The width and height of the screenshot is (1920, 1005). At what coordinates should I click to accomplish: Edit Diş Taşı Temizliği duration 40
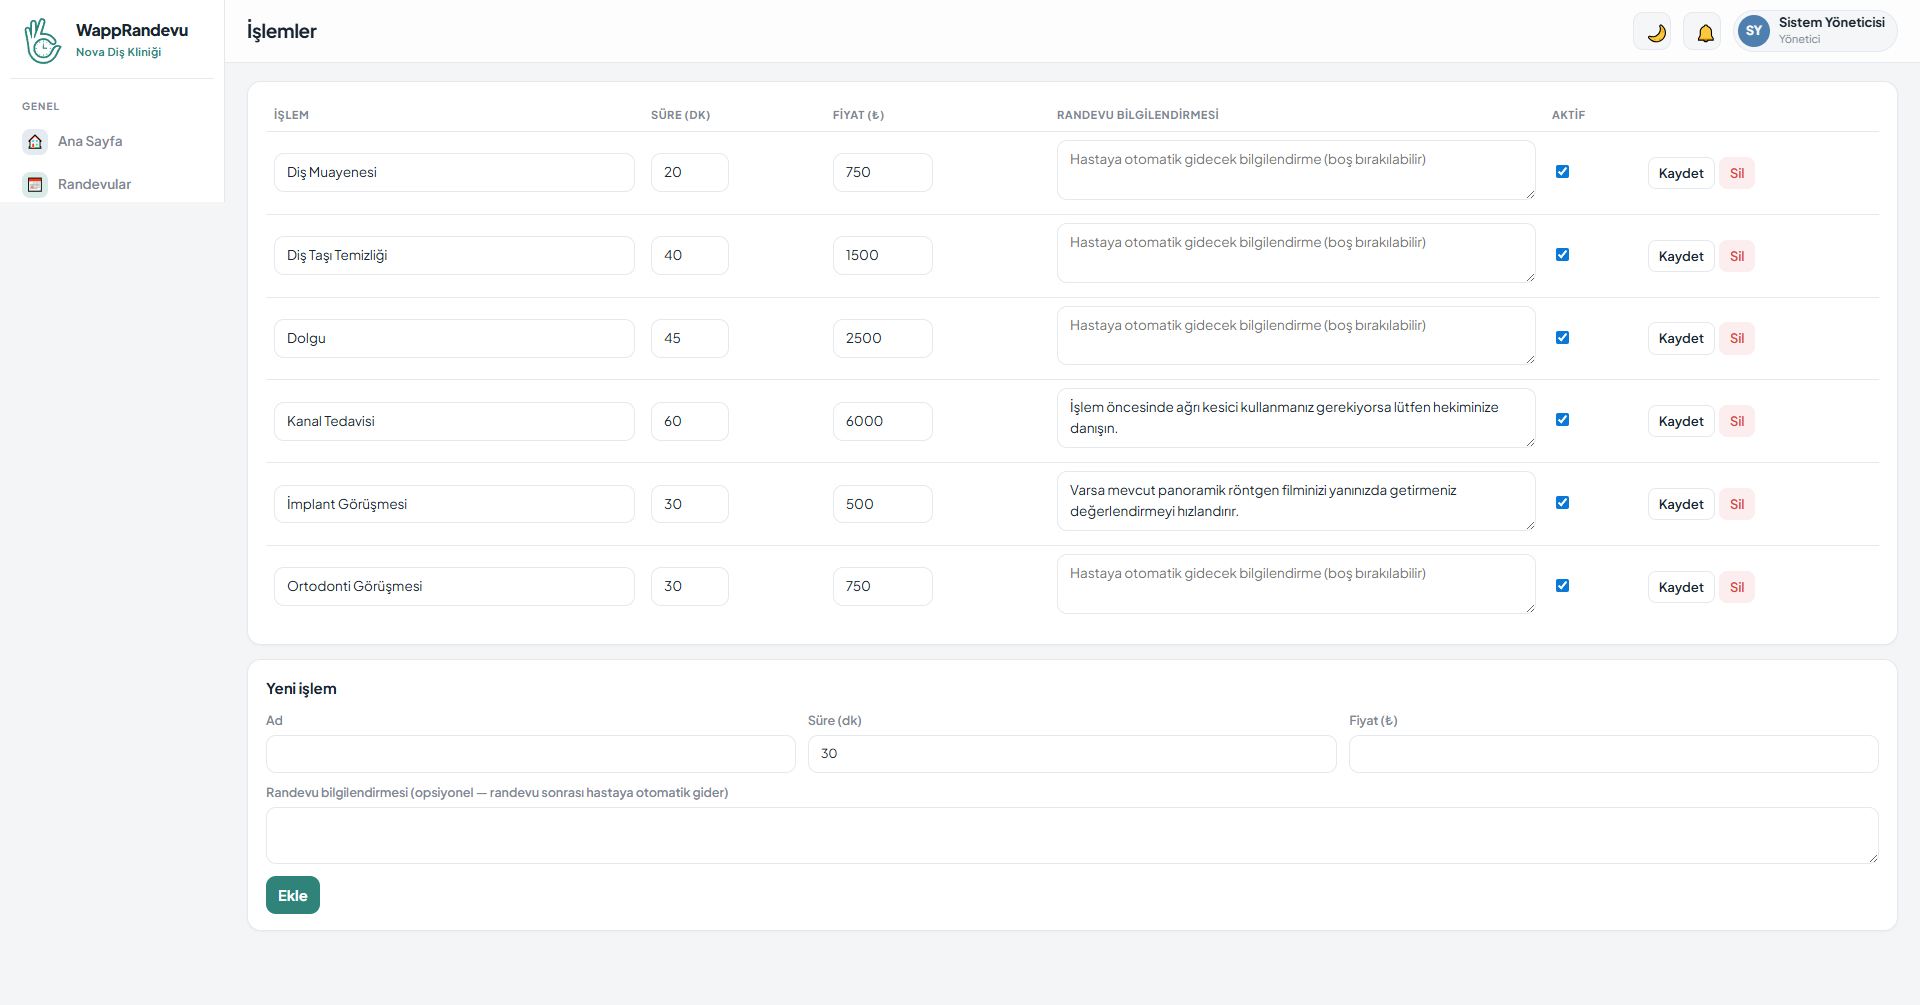tap(689, 255)
